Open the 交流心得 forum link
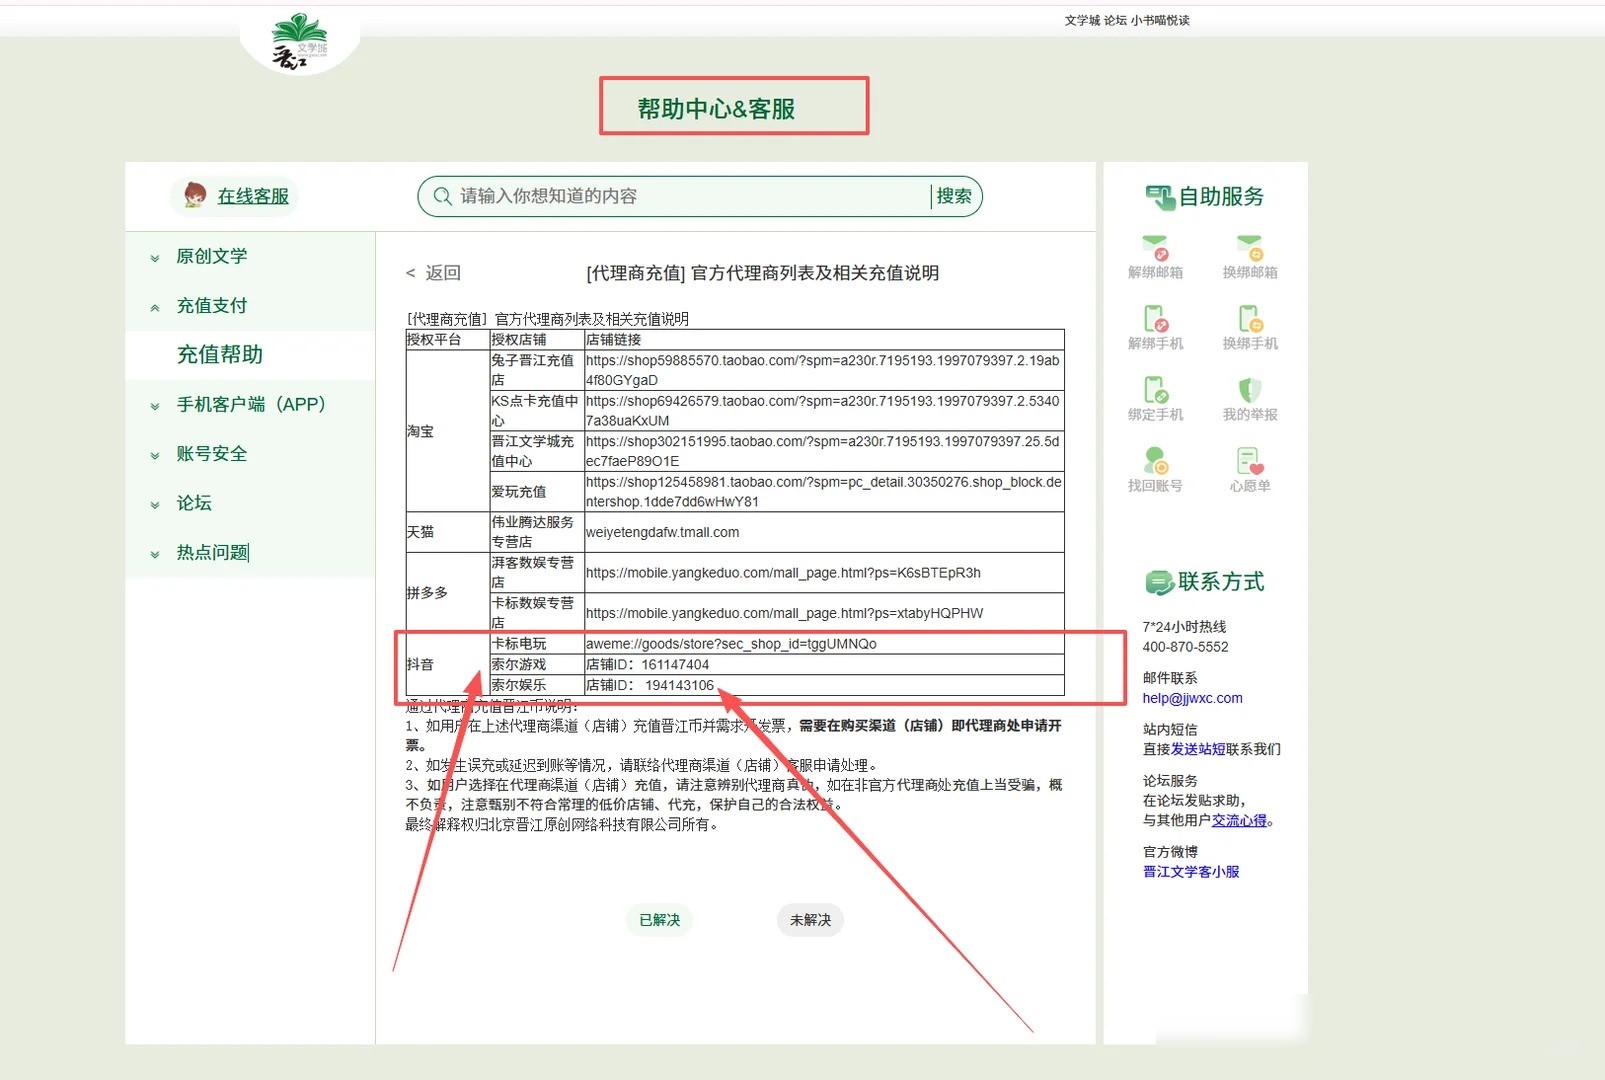Screen dimensions: 1605x1080 coord(1239,820)
